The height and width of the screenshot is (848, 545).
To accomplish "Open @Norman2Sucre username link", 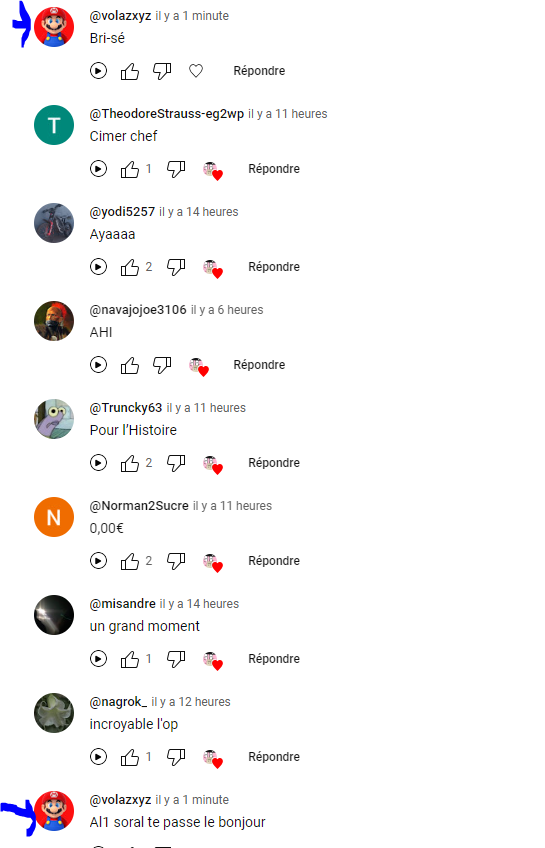I will tap(139, 506).
